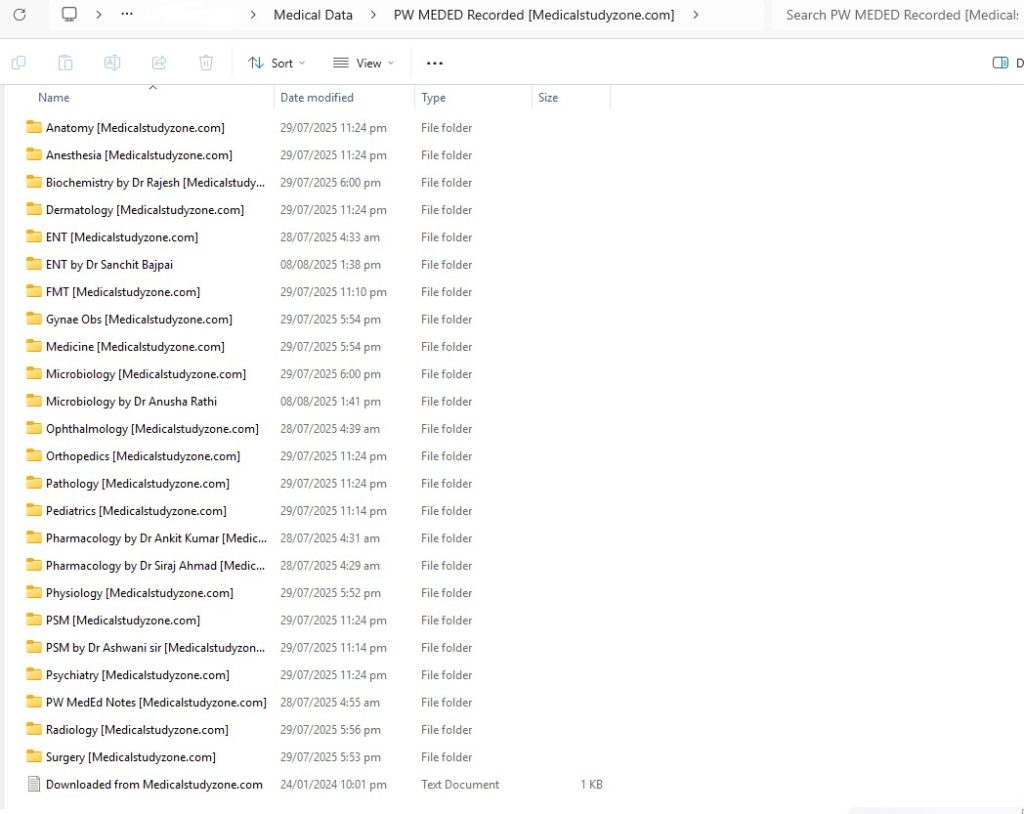Click the Paste icon in the toolbar
This screenshot has height=814, width=1024.
(x=65, y=62)
